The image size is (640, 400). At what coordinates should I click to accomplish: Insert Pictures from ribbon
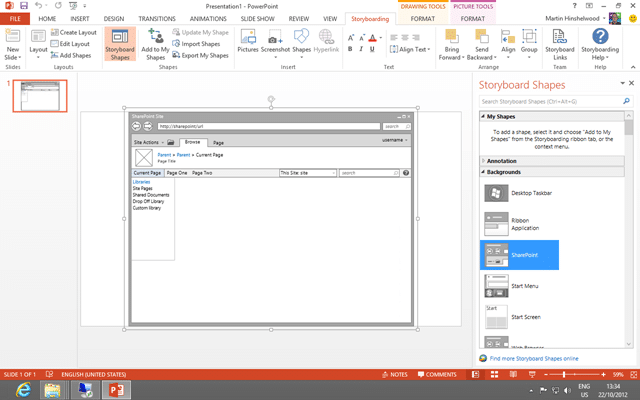point(248,41)
